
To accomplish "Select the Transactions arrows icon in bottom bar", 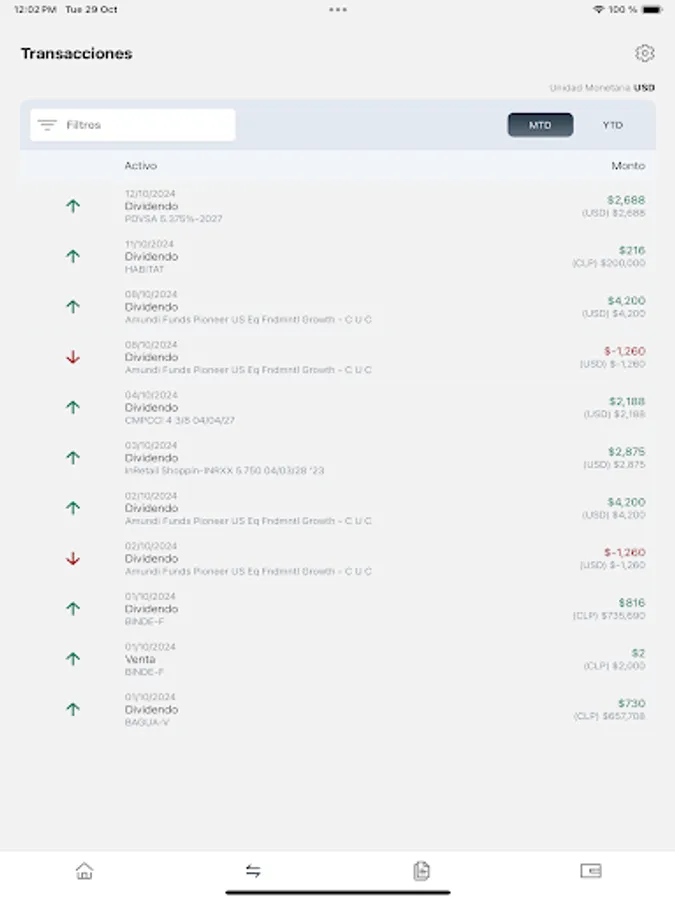I will (253, 871).
